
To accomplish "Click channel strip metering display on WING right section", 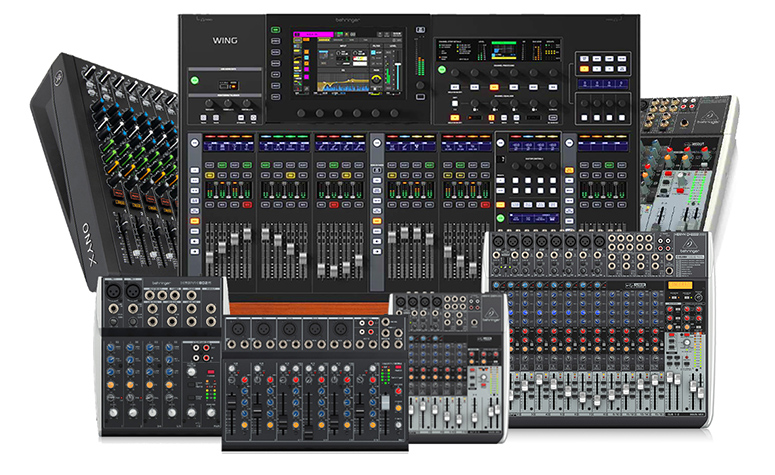I will [x=499, y=50].
